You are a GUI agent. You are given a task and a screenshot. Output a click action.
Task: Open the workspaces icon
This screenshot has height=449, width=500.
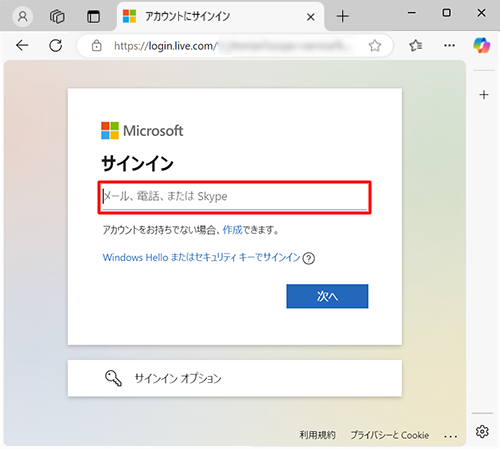[57, 16]
